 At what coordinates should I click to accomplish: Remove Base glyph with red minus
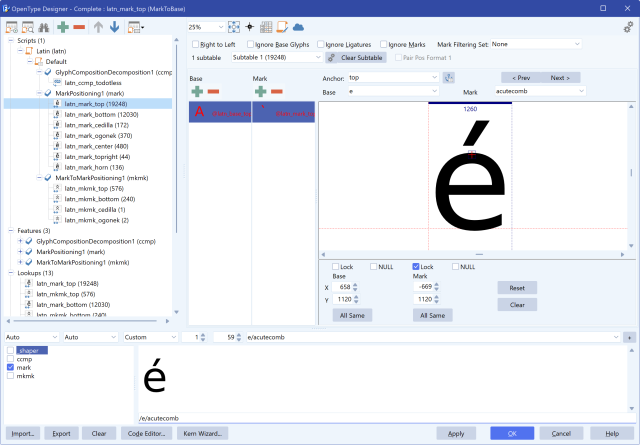coord(213,91)
